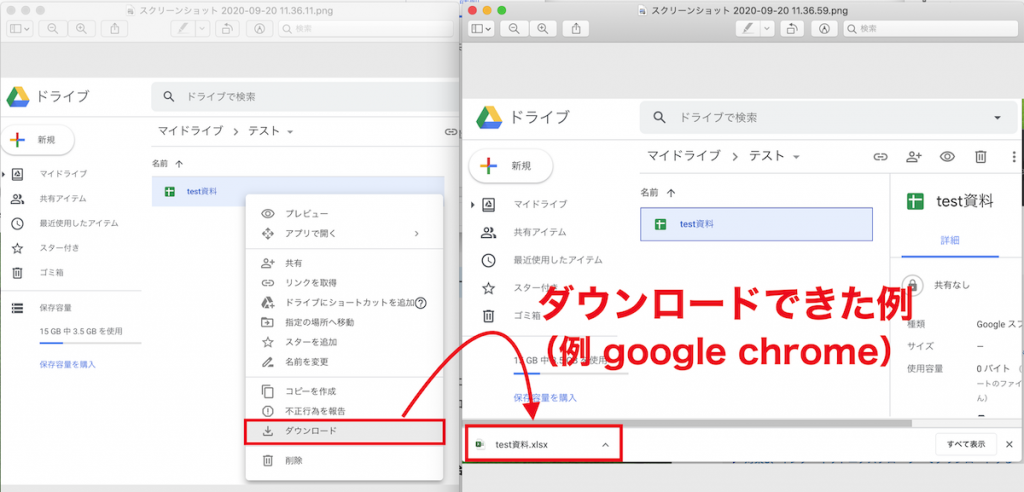Open search options arrow in right Drive search bar
1024x492 pixels.
pos(997,117)
